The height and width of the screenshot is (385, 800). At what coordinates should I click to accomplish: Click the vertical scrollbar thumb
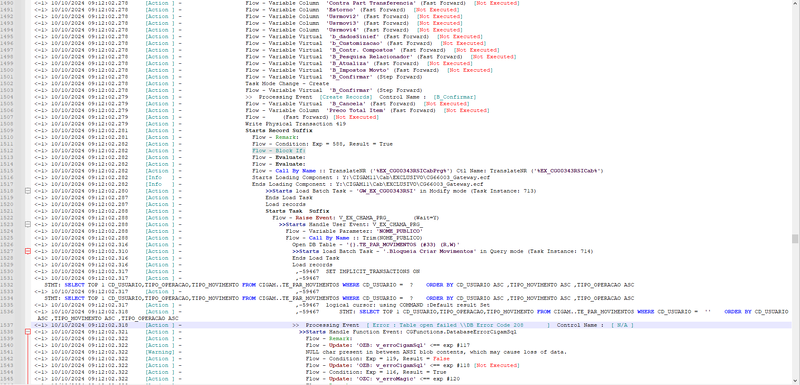pos(795,239)
